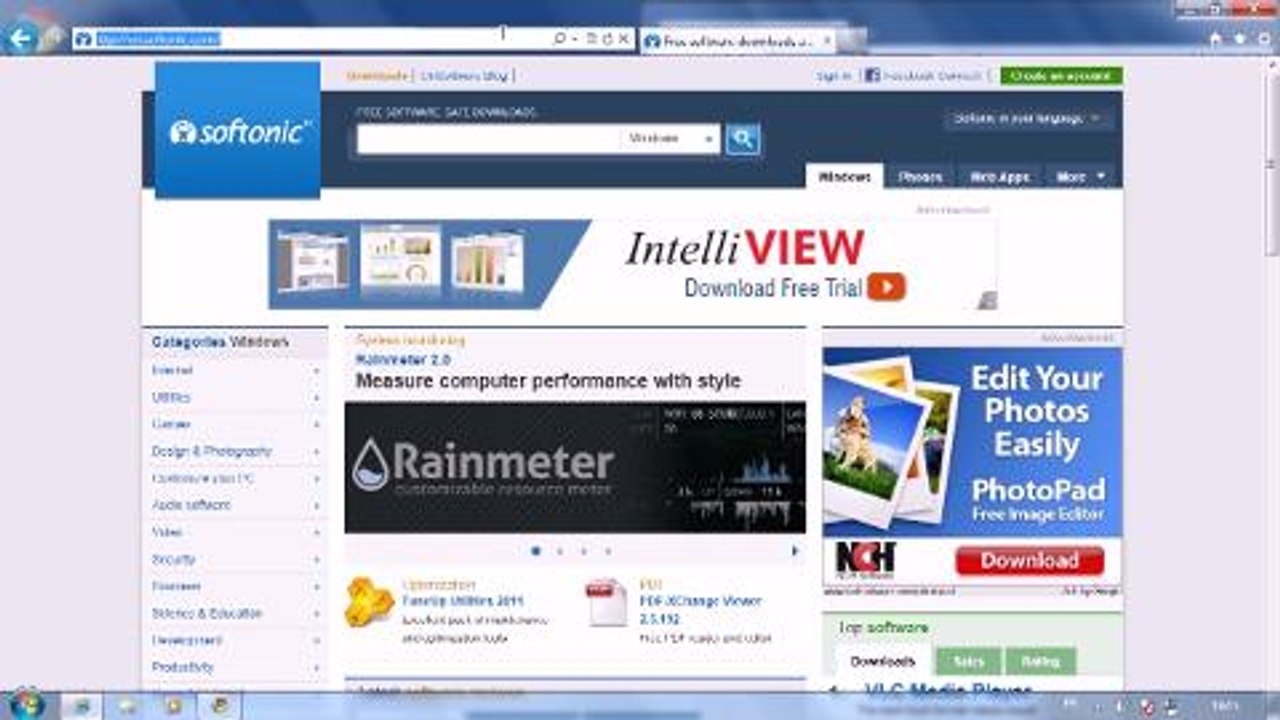Expand the Design & Photography category arrow
This screenshot has width=1280, height=720.
pos(316,452)
